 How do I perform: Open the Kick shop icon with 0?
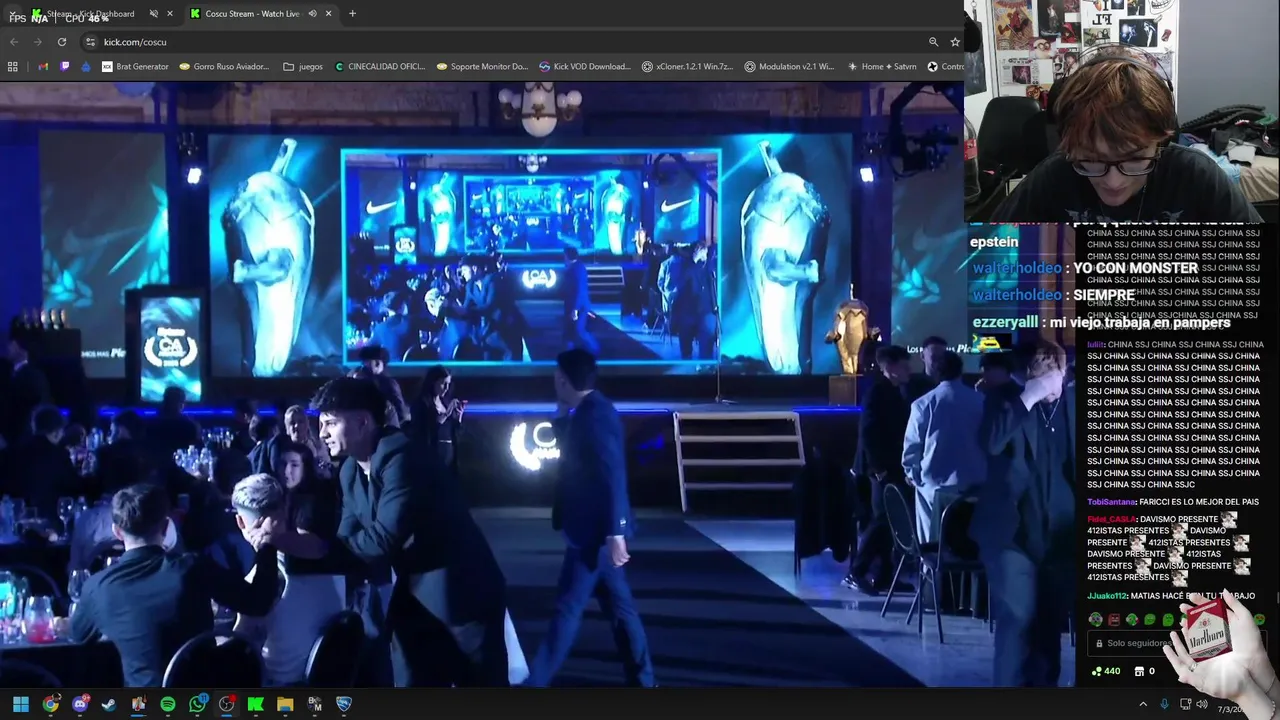(x=1145, y=671)
